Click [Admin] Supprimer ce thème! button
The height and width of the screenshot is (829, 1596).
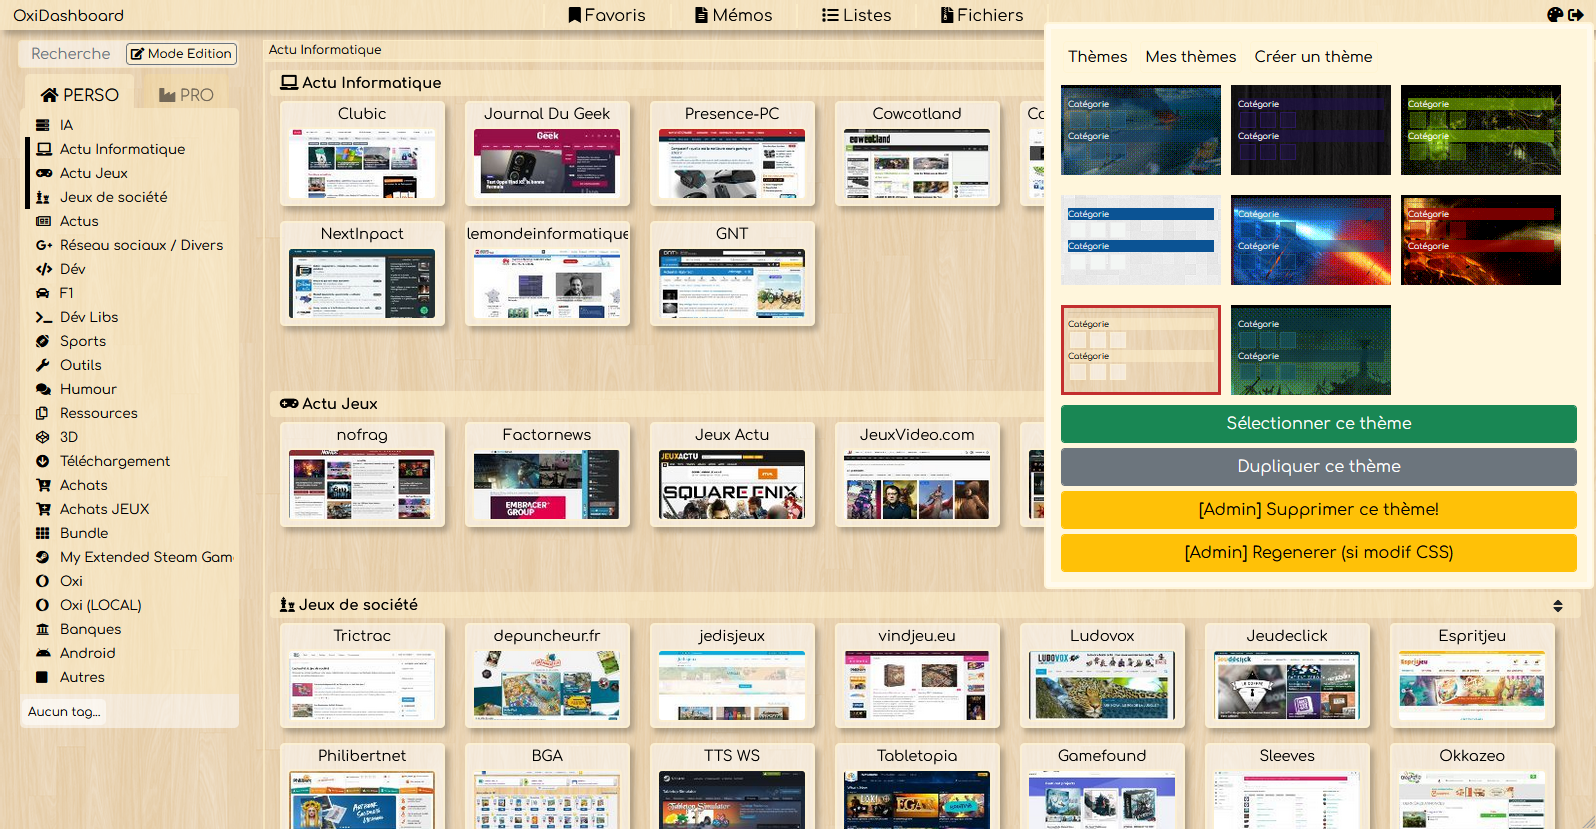tap(1318, 509)
